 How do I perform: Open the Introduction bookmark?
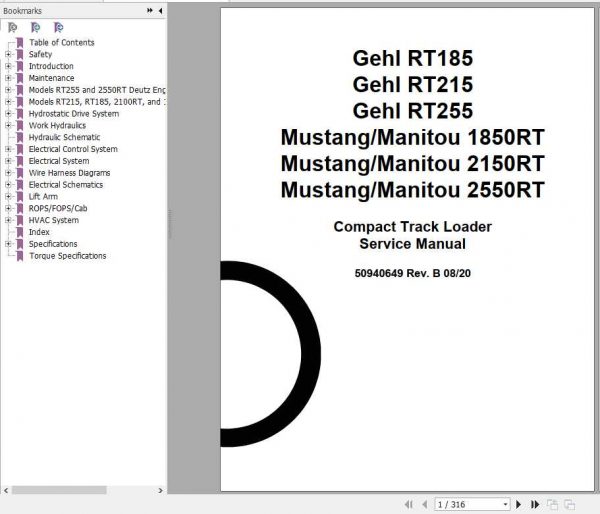click(x=51, y=66)
